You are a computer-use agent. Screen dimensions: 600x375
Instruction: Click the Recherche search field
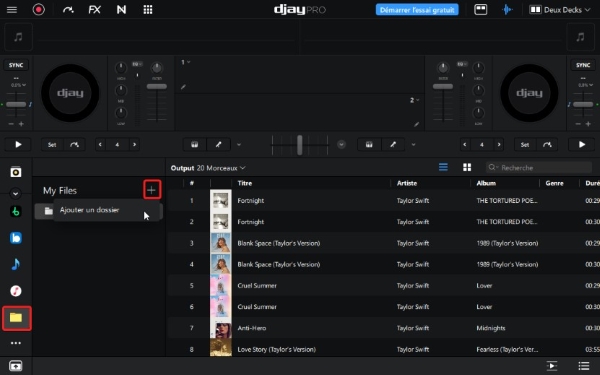click(539, 168)
